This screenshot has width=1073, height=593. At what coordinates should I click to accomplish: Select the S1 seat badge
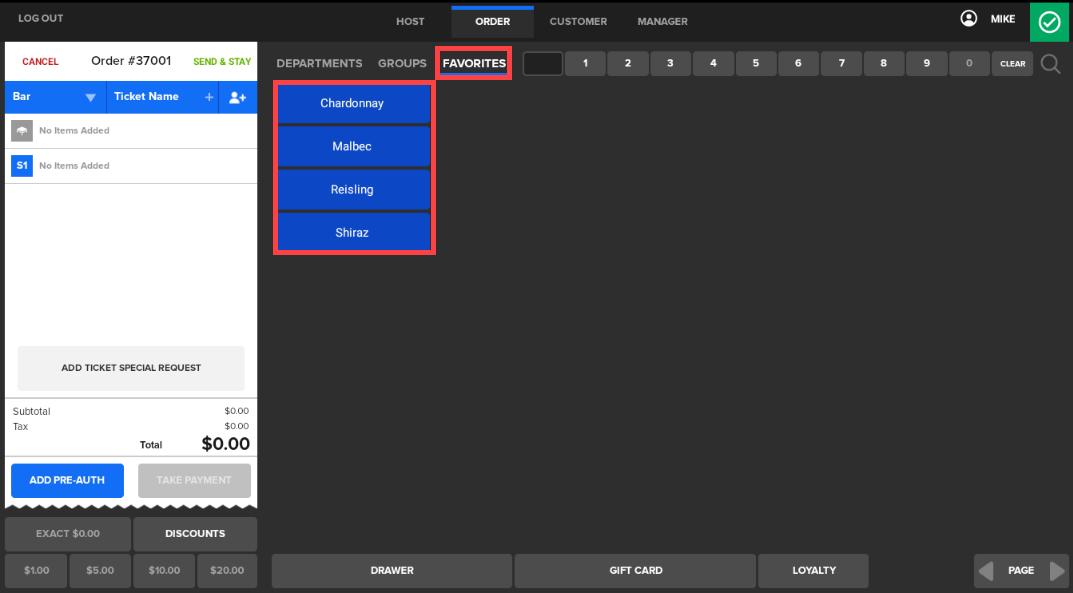click(x=21, y=166)
